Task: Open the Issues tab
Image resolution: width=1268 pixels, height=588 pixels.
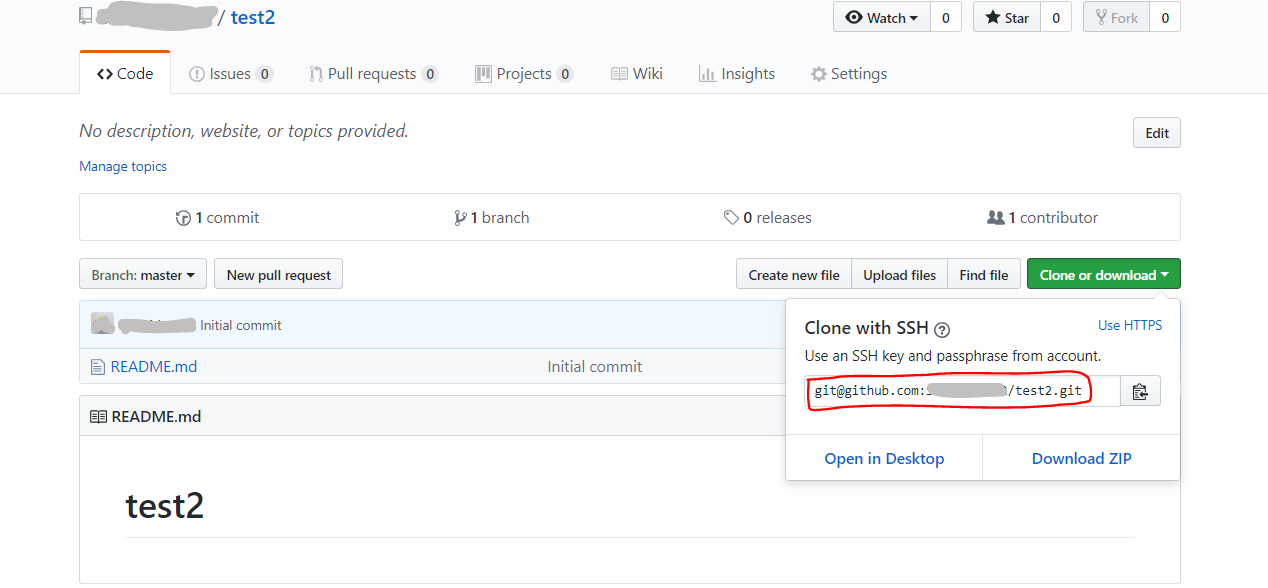Action: click(231, 73)
